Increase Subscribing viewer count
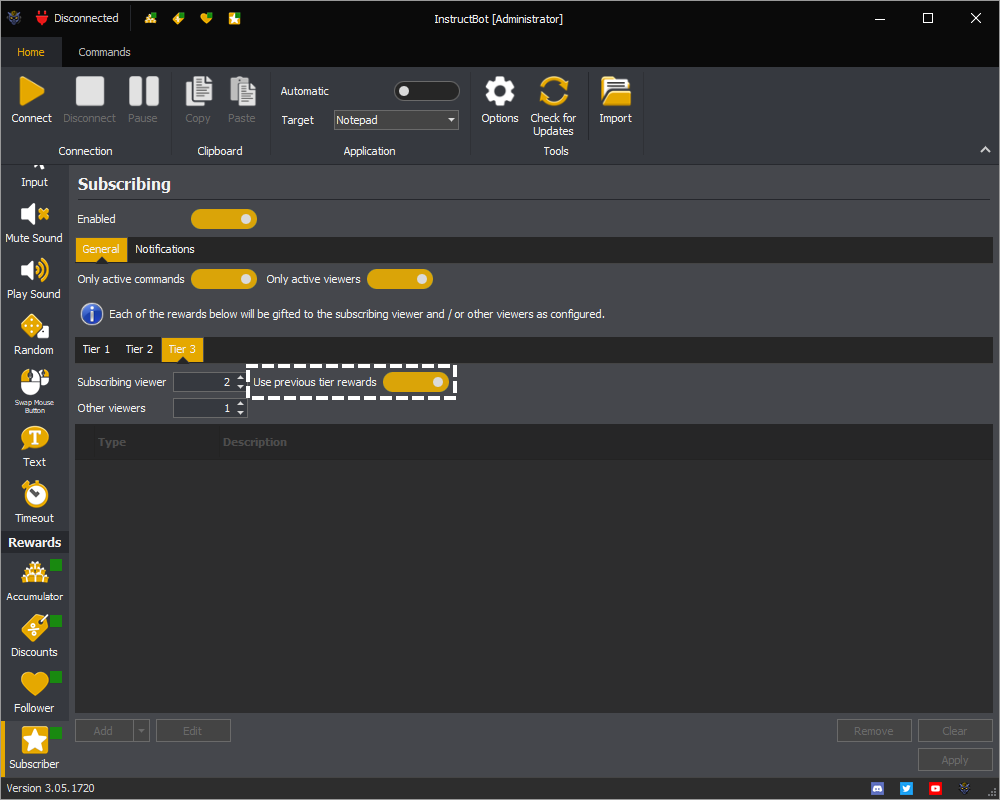Viewport: 1000px width, 800px height. (240, 378)
